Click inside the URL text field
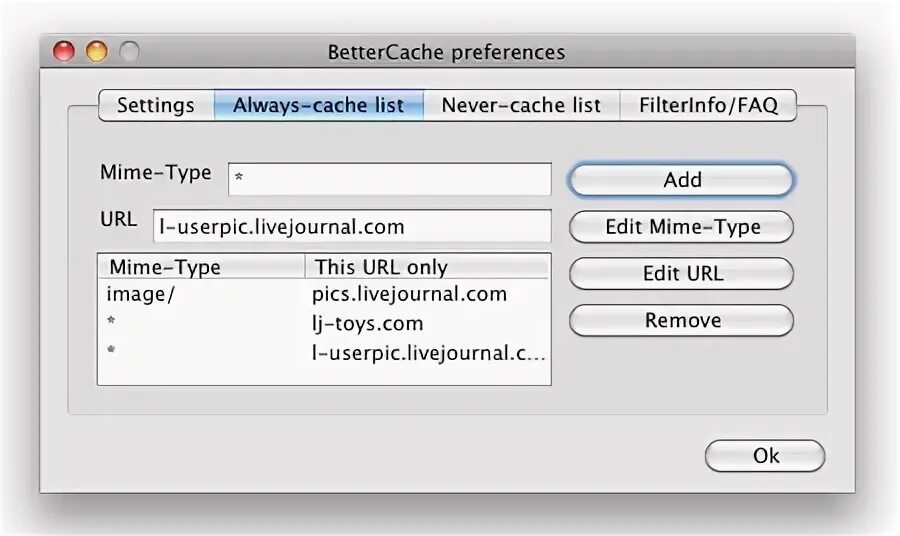The width and height of the screenshot is (900, 536). click(x=351, y=226)
